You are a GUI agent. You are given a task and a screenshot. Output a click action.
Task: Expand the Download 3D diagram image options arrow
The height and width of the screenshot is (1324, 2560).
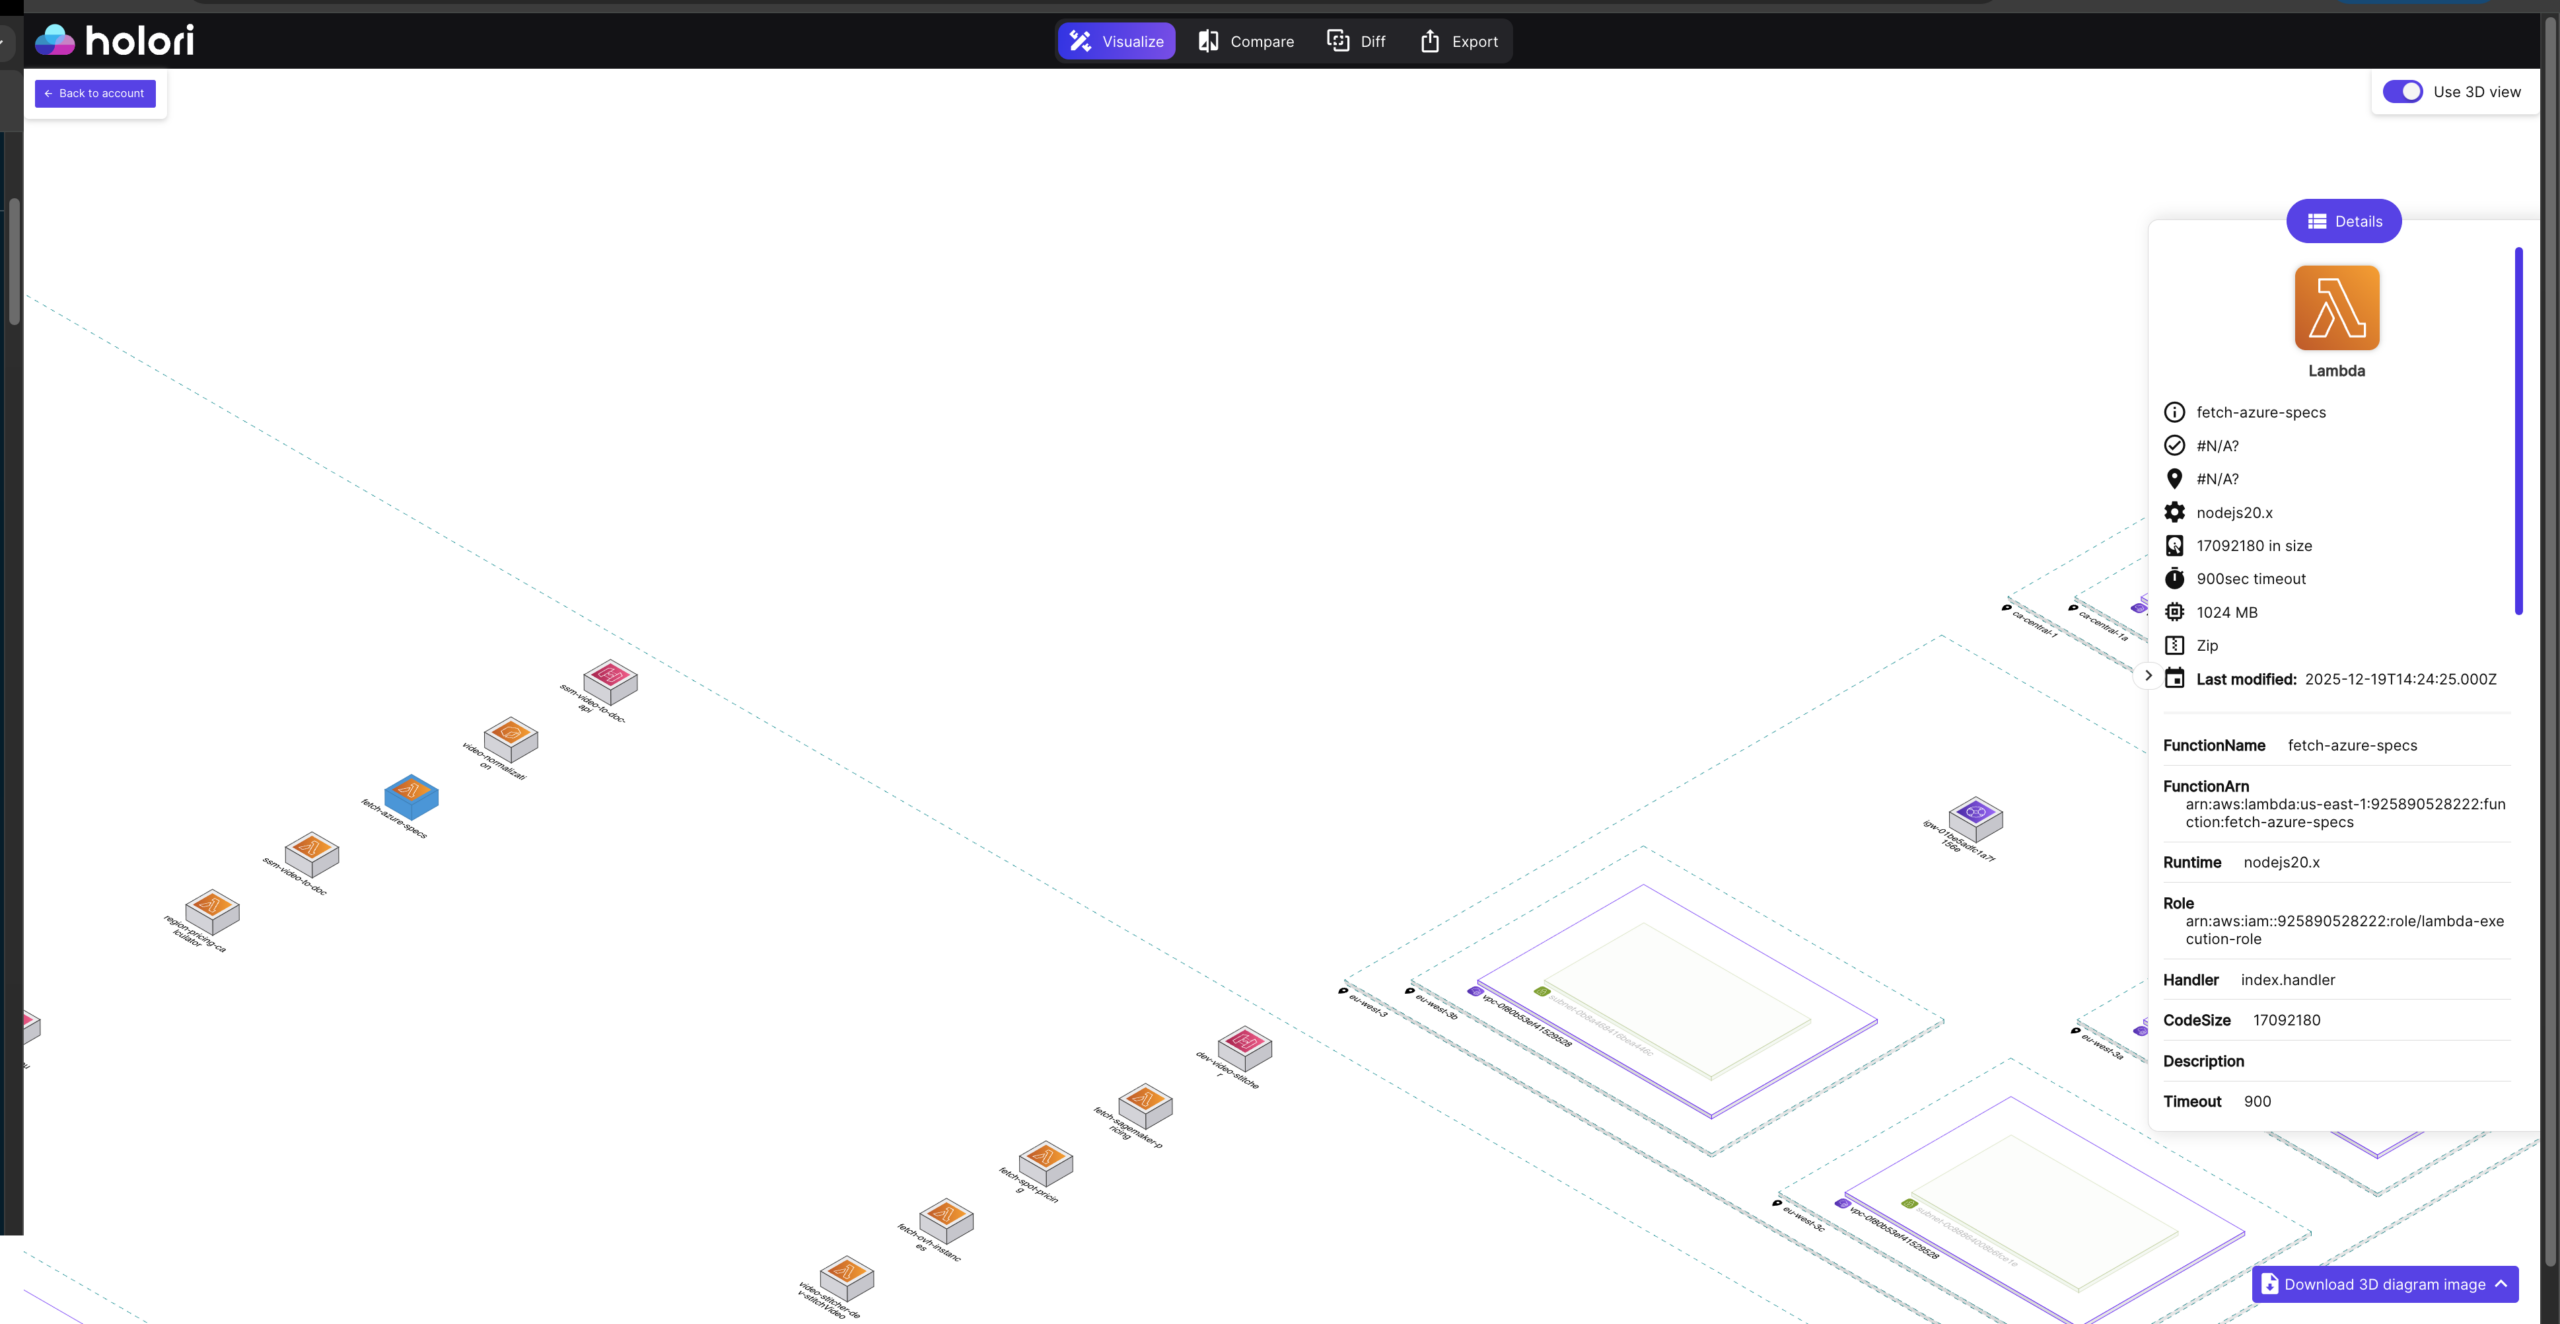coord(2501,1284)
